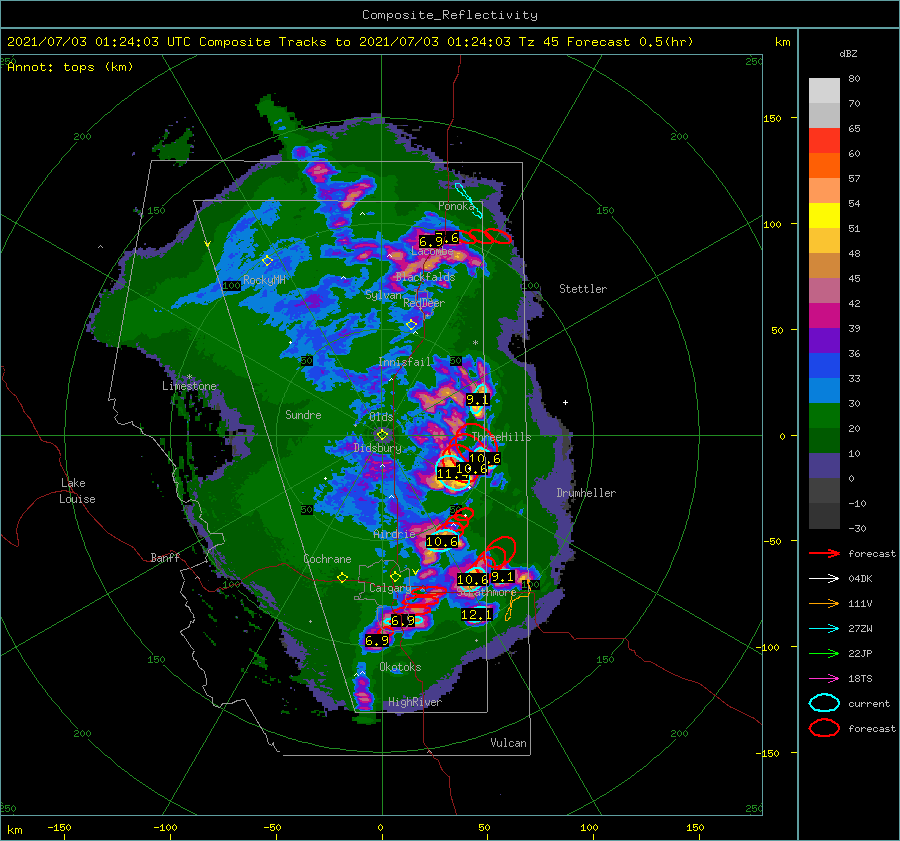Click the 9.6 storm top label near Lacombe

tap(449, 237)
